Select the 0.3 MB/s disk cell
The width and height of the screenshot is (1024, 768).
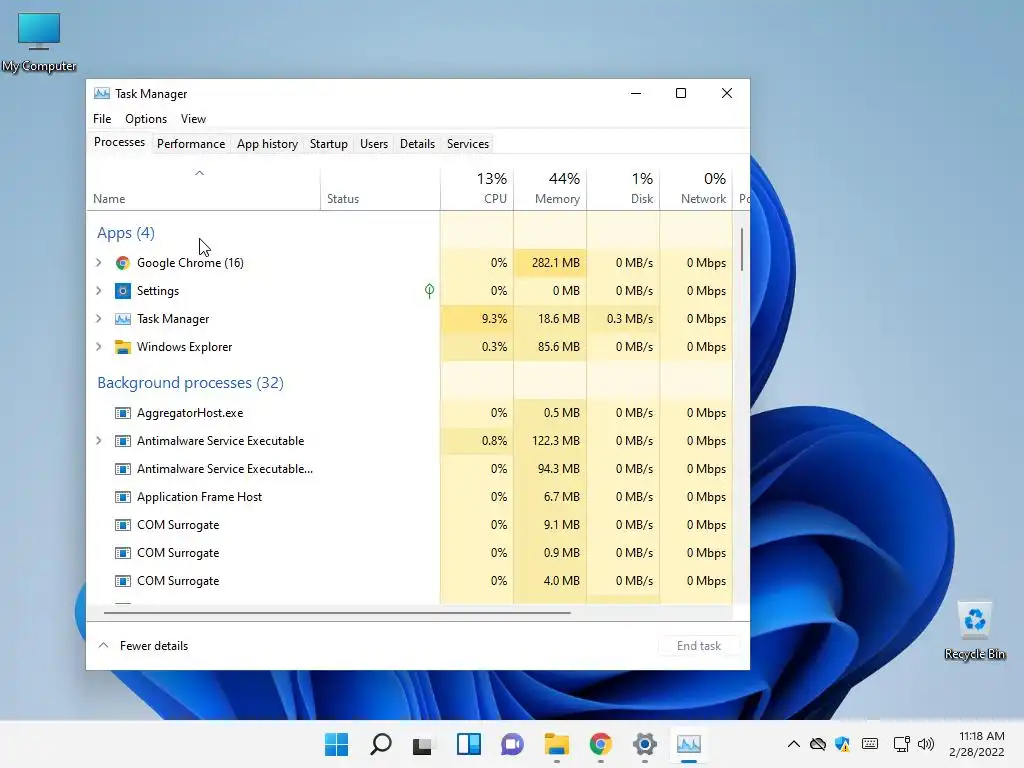(623, 319)
